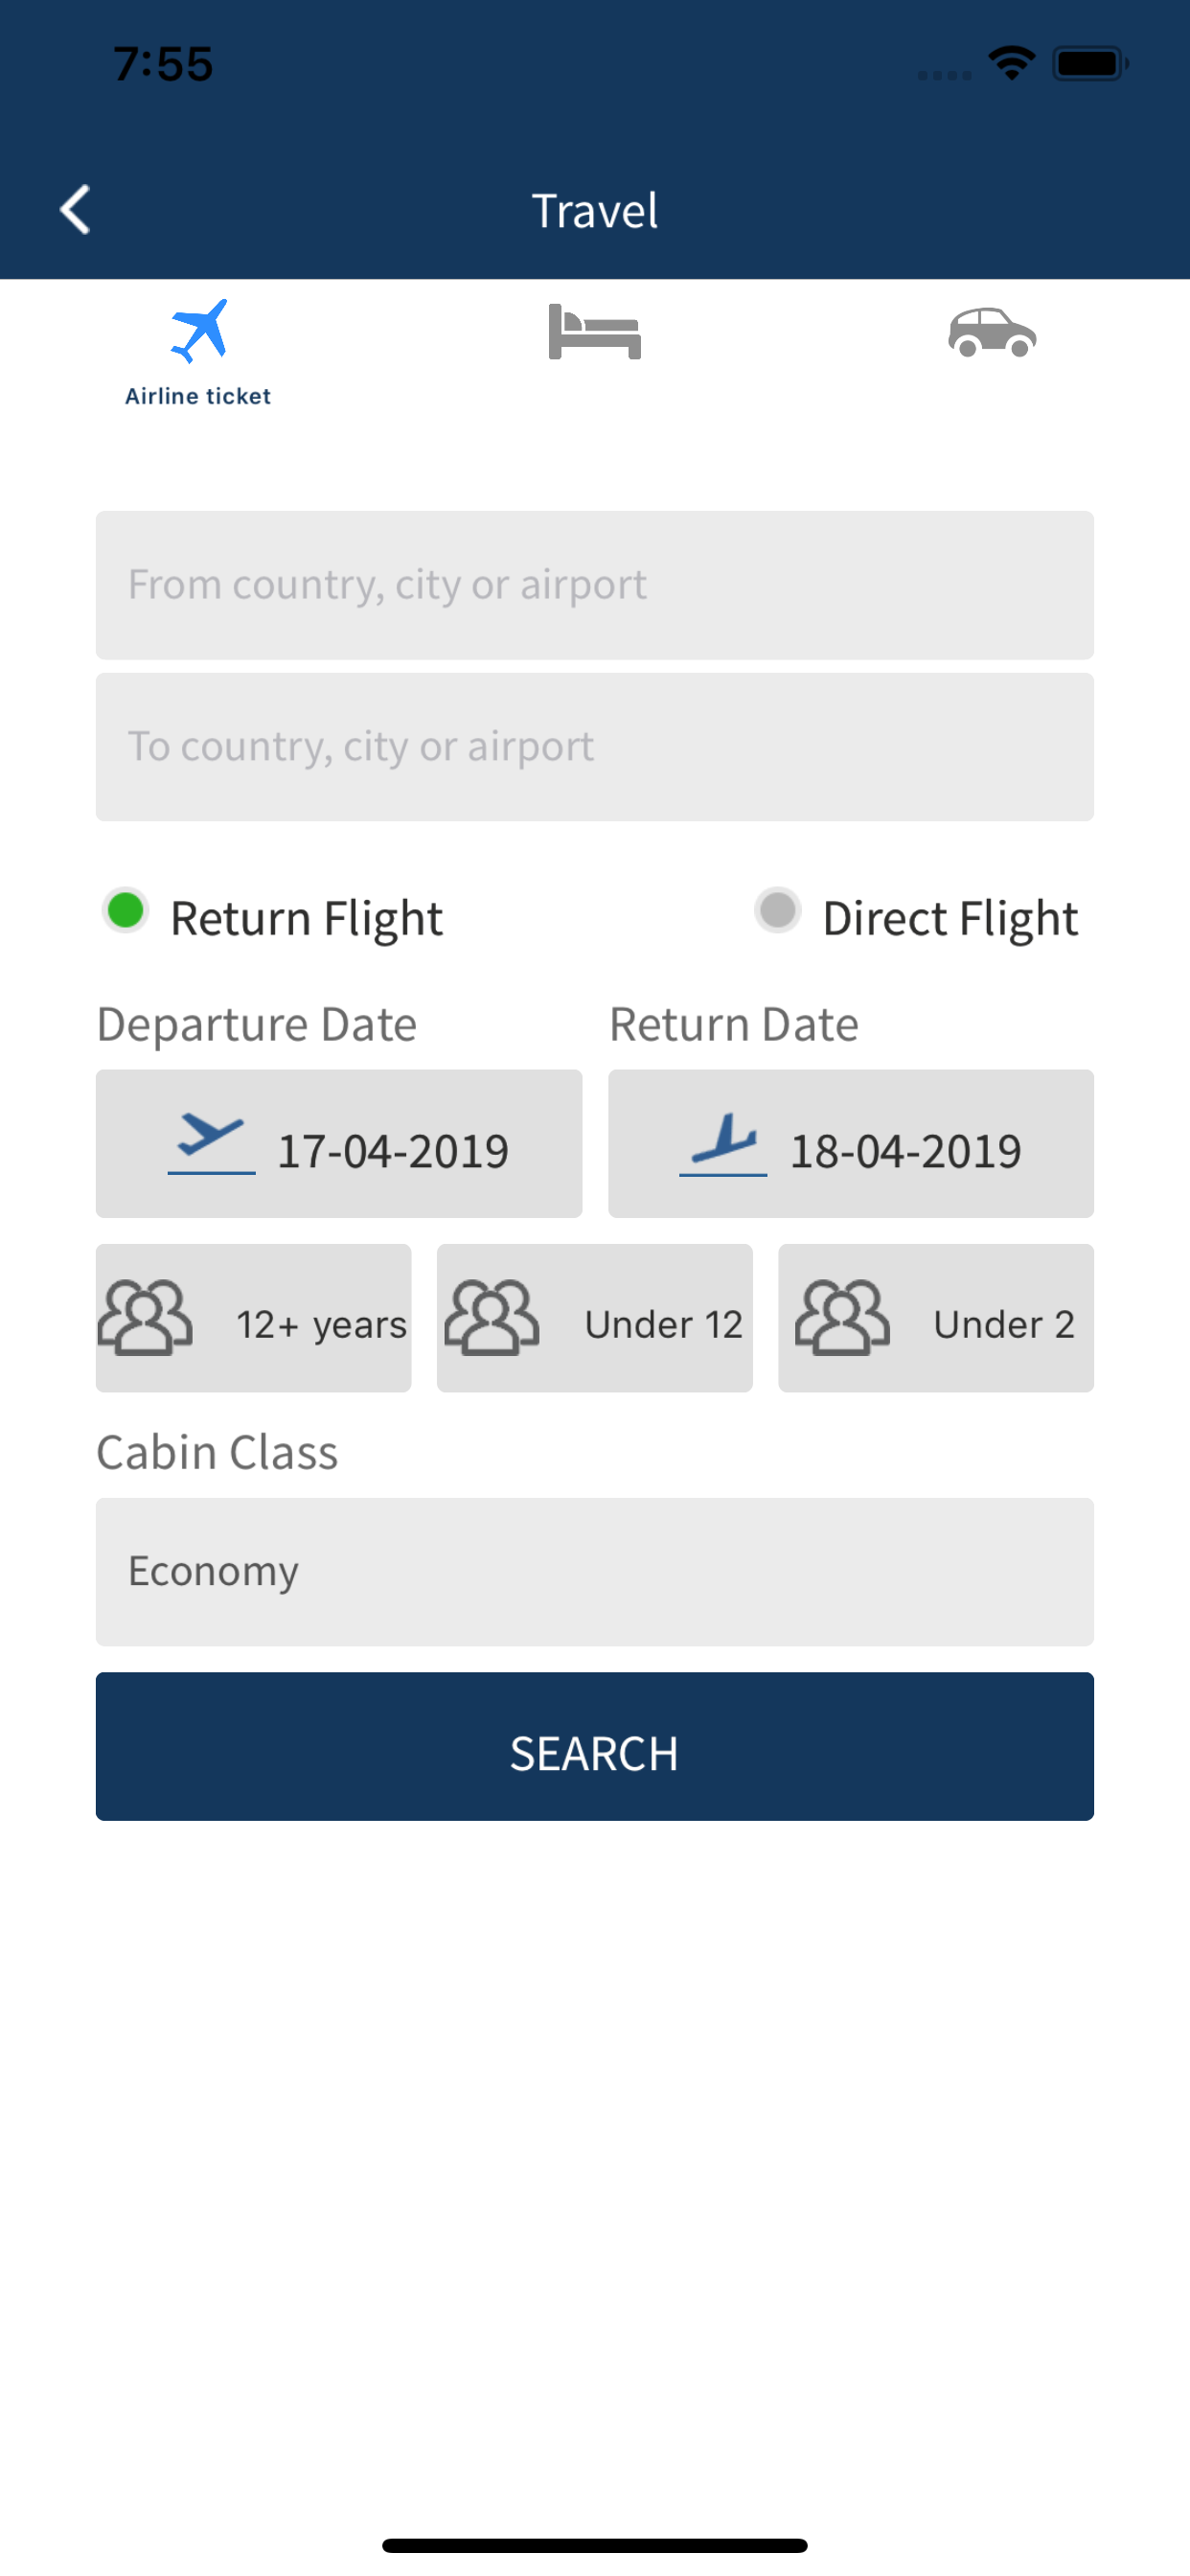Tap the 12+ years passengers icon

[145, 1318]
